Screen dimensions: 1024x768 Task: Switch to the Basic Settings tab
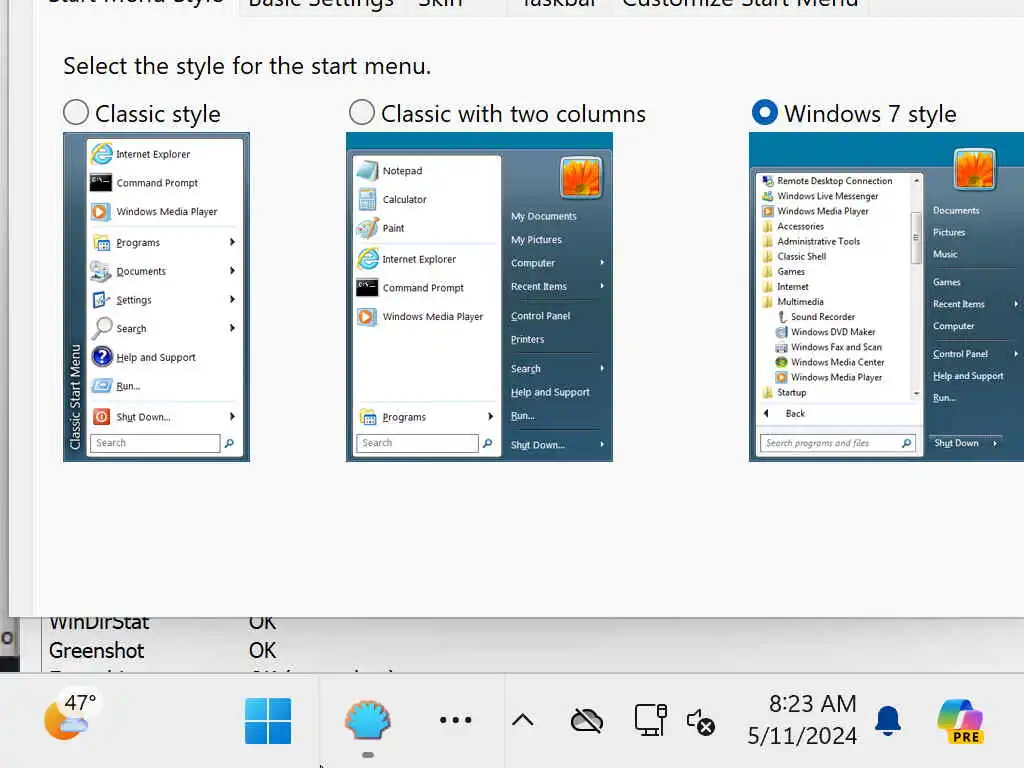click(x=321, y=4)
